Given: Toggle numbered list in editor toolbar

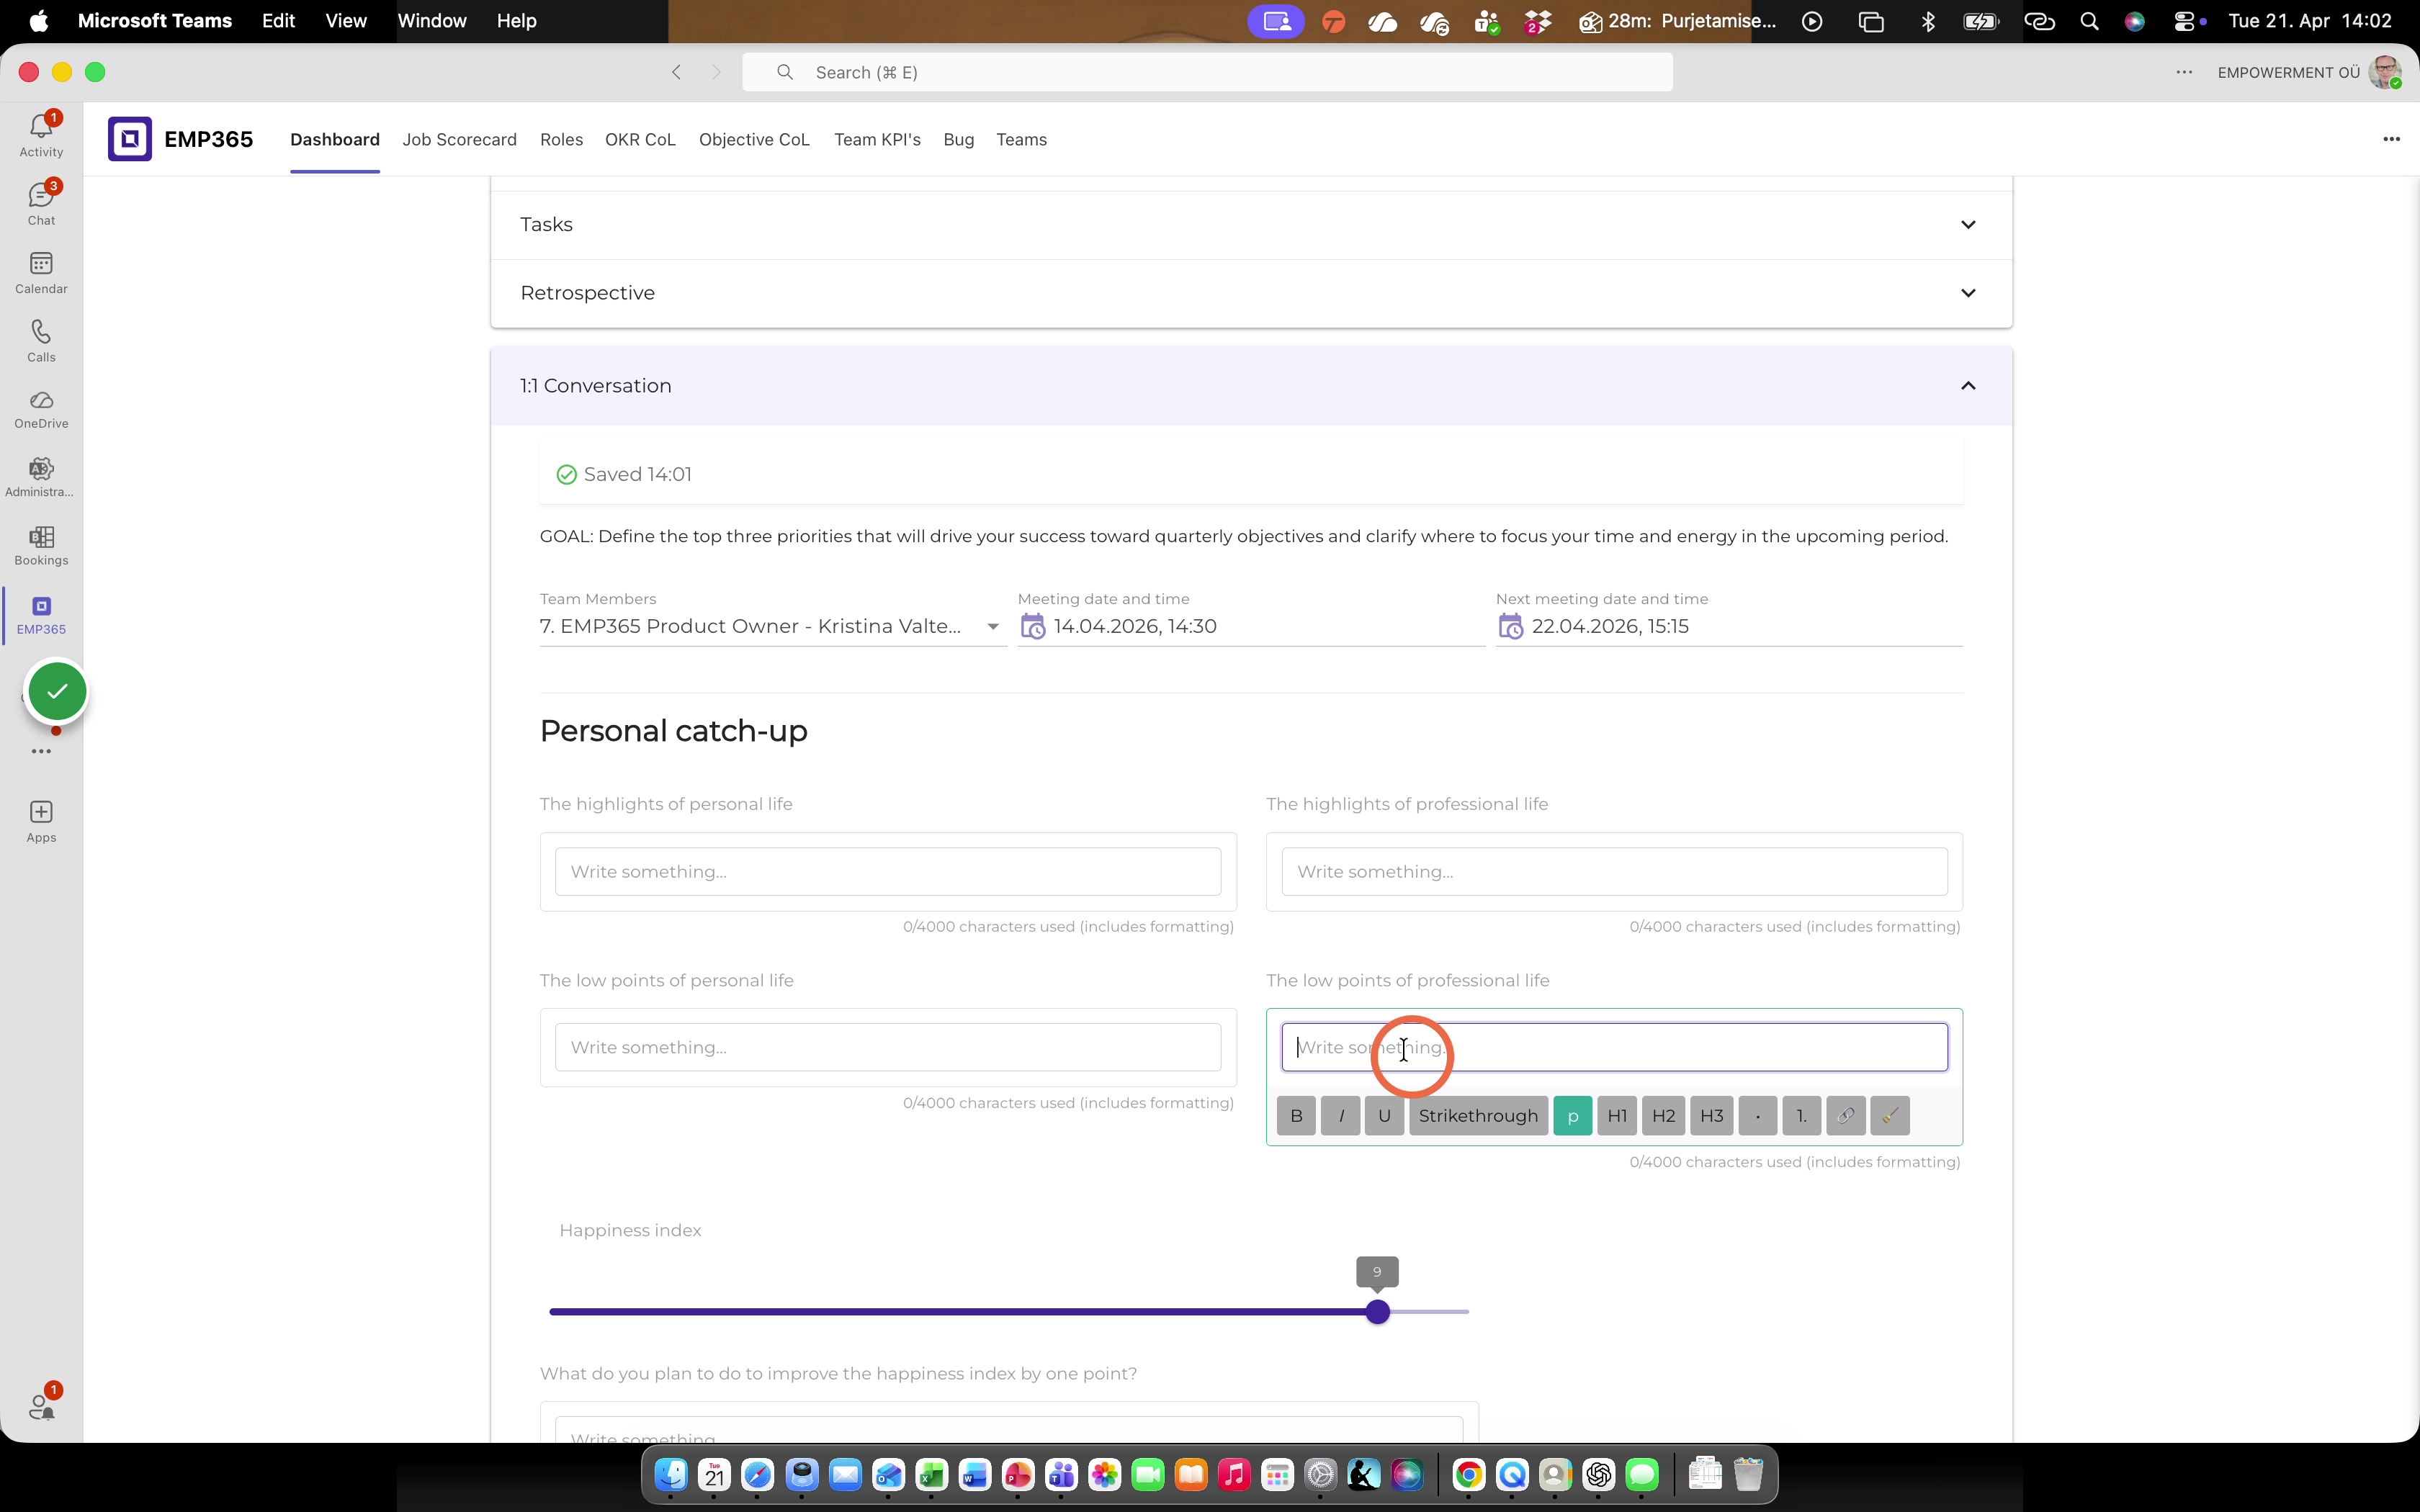Looking at the screenshot, I should coord(1802,1115).
